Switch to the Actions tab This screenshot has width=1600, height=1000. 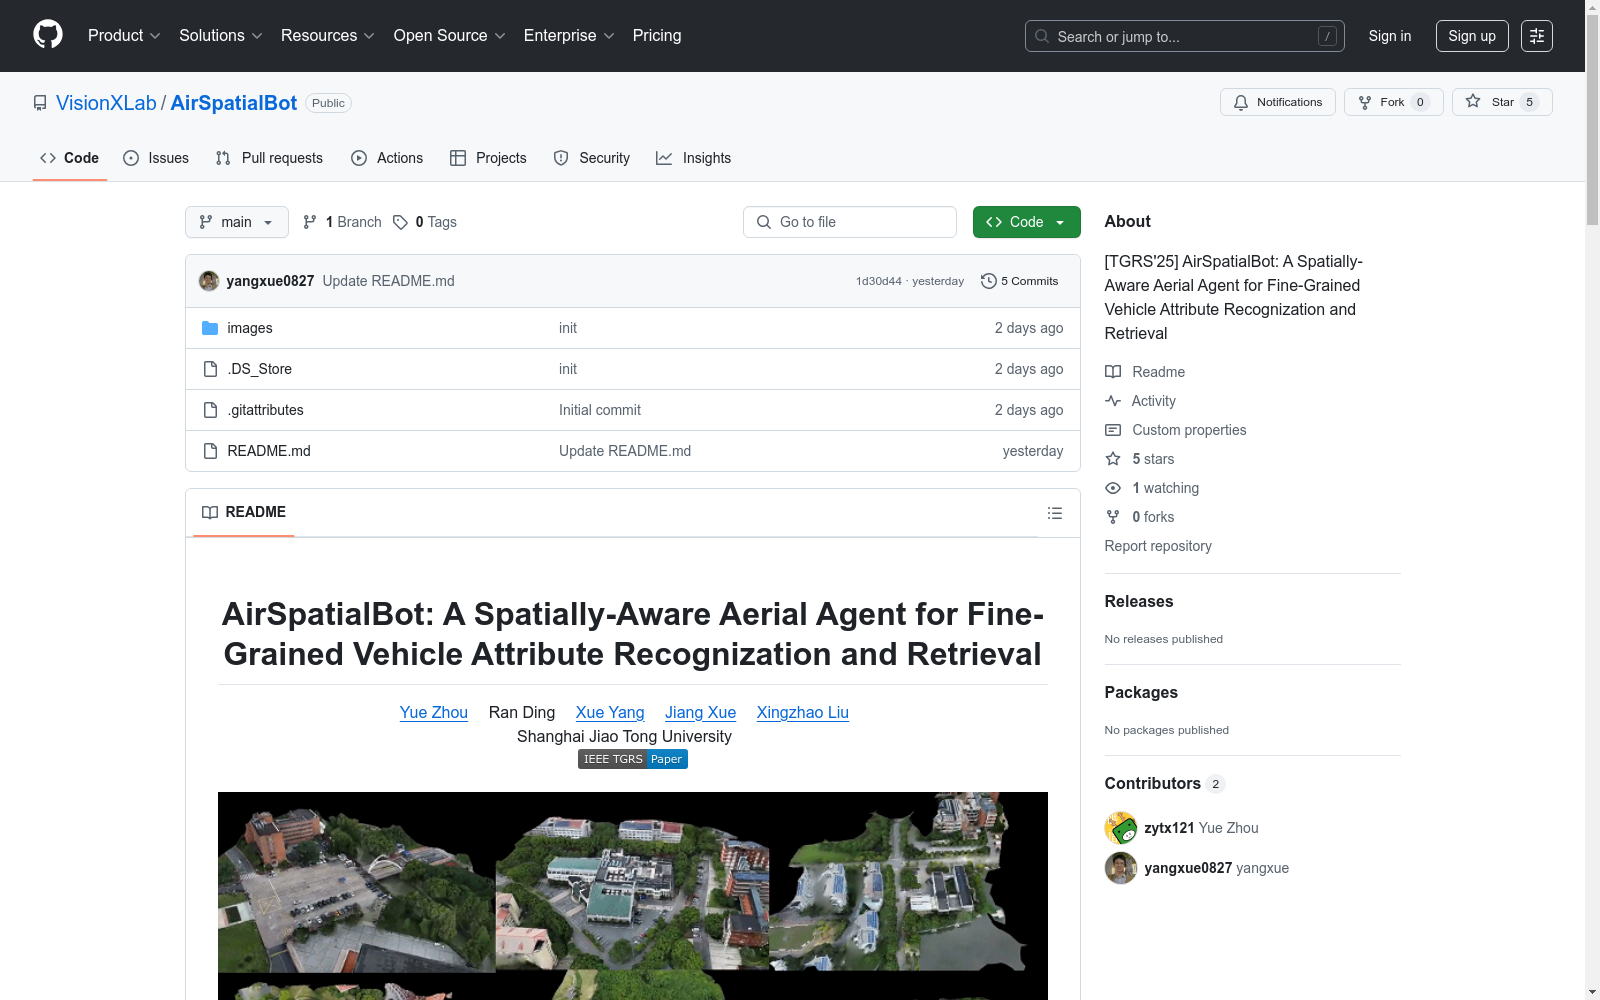tap(387, 158)
